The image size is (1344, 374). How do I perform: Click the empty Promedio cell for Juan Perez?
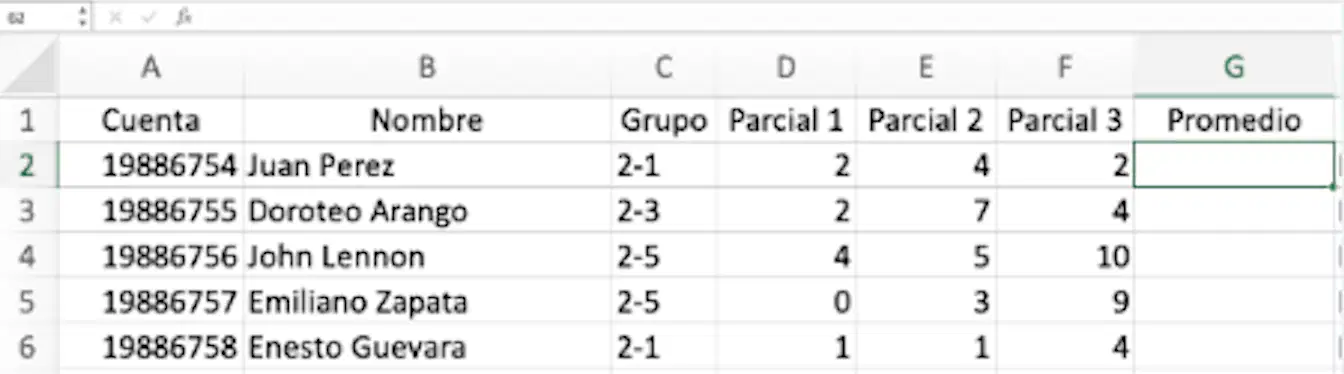pos(1234,165)
